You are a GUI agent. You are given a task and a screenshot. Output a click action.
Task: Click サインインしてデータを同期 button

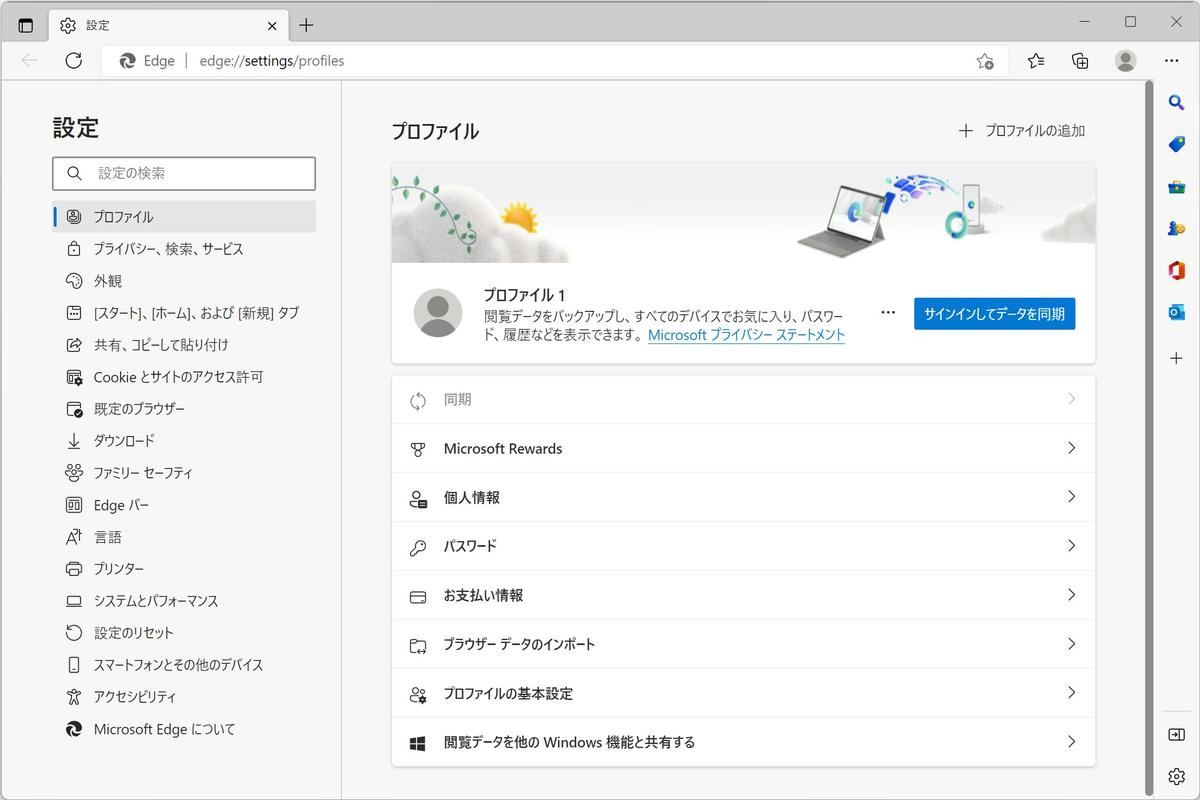(994, 314)
